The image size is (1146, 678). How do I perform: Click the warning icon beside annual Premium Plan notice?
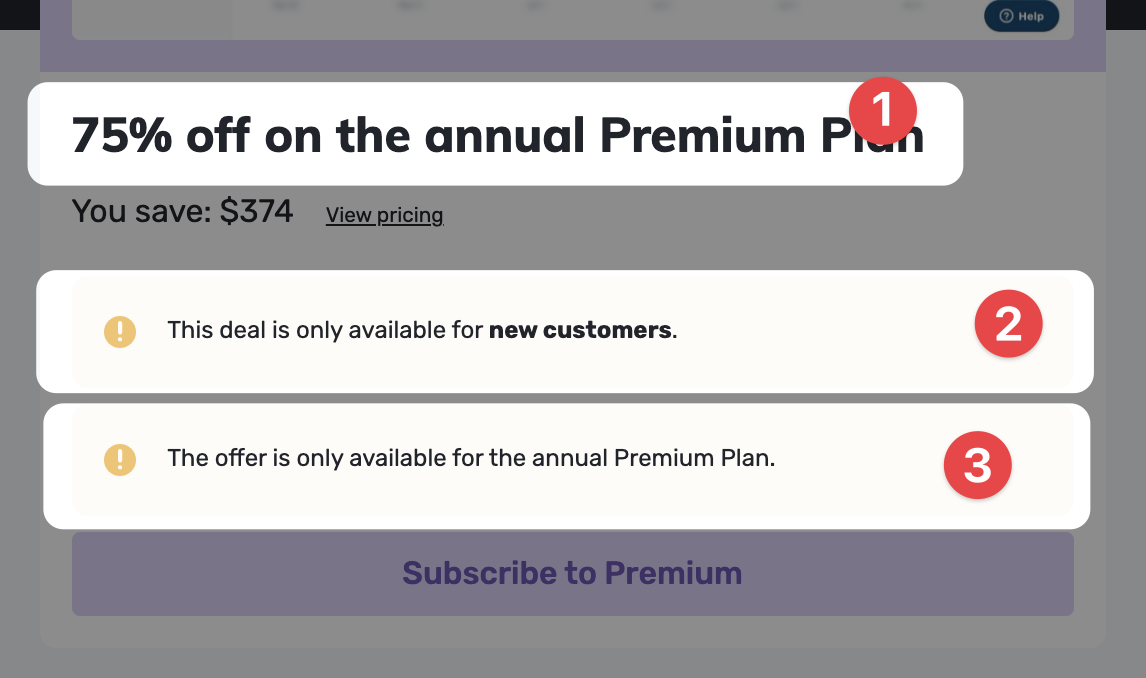pos(120,459)
